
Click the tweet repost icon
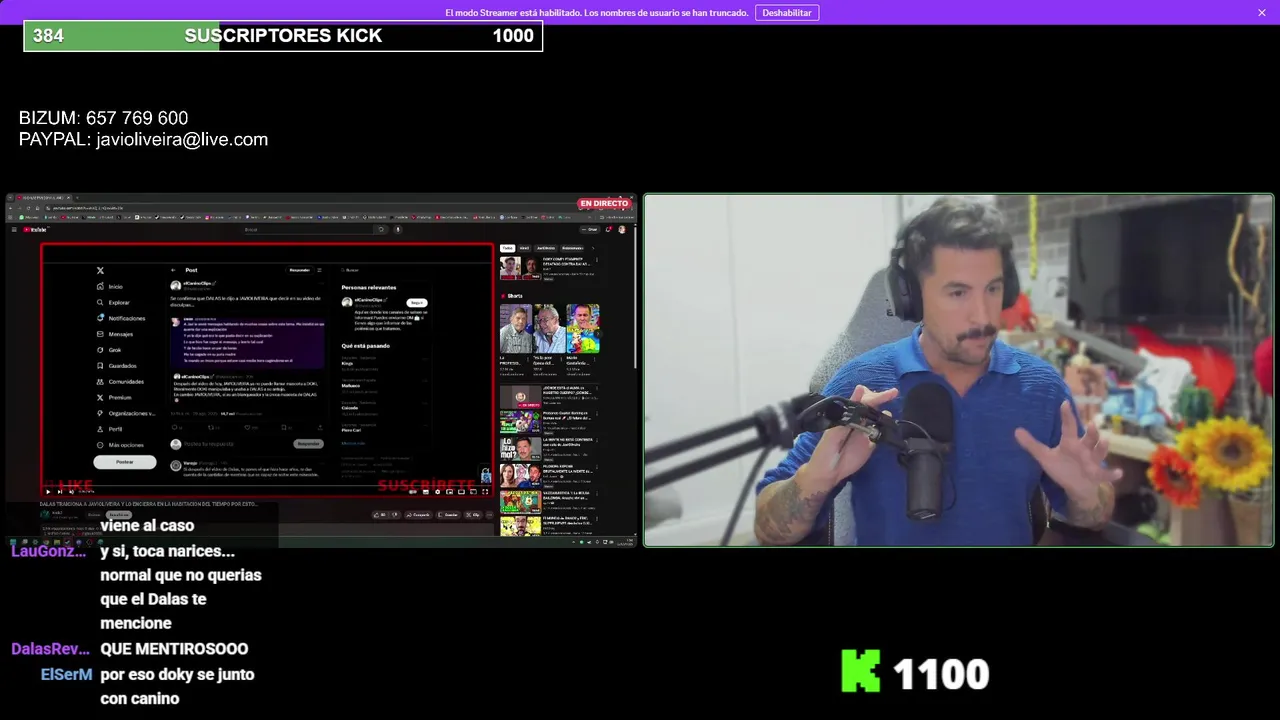(x=211, y=427)
